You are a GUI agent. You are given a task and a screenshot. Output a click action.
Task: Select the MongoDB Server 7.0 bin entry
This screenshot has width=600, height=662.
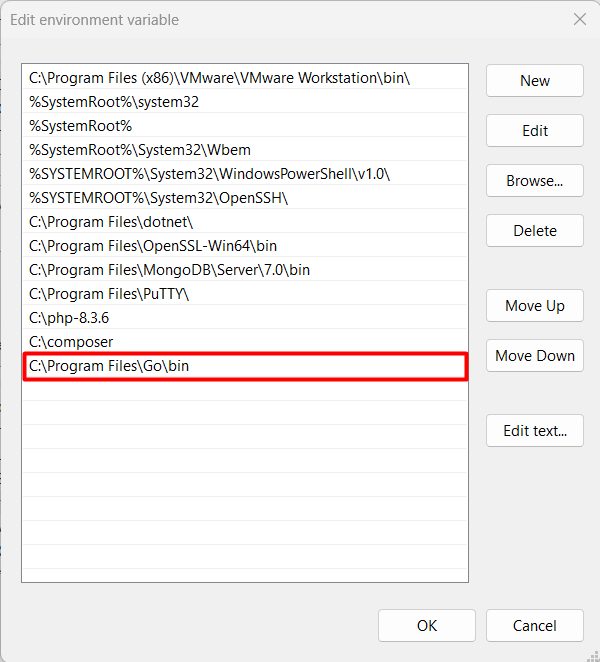245,270
